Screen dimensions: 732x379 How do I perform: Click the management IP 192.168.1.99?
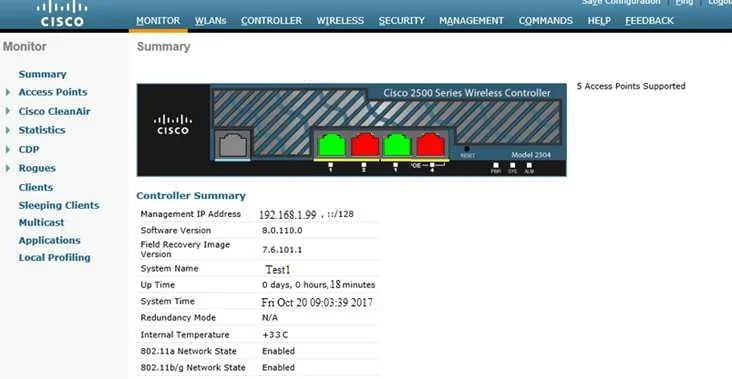tap(288, 215)
